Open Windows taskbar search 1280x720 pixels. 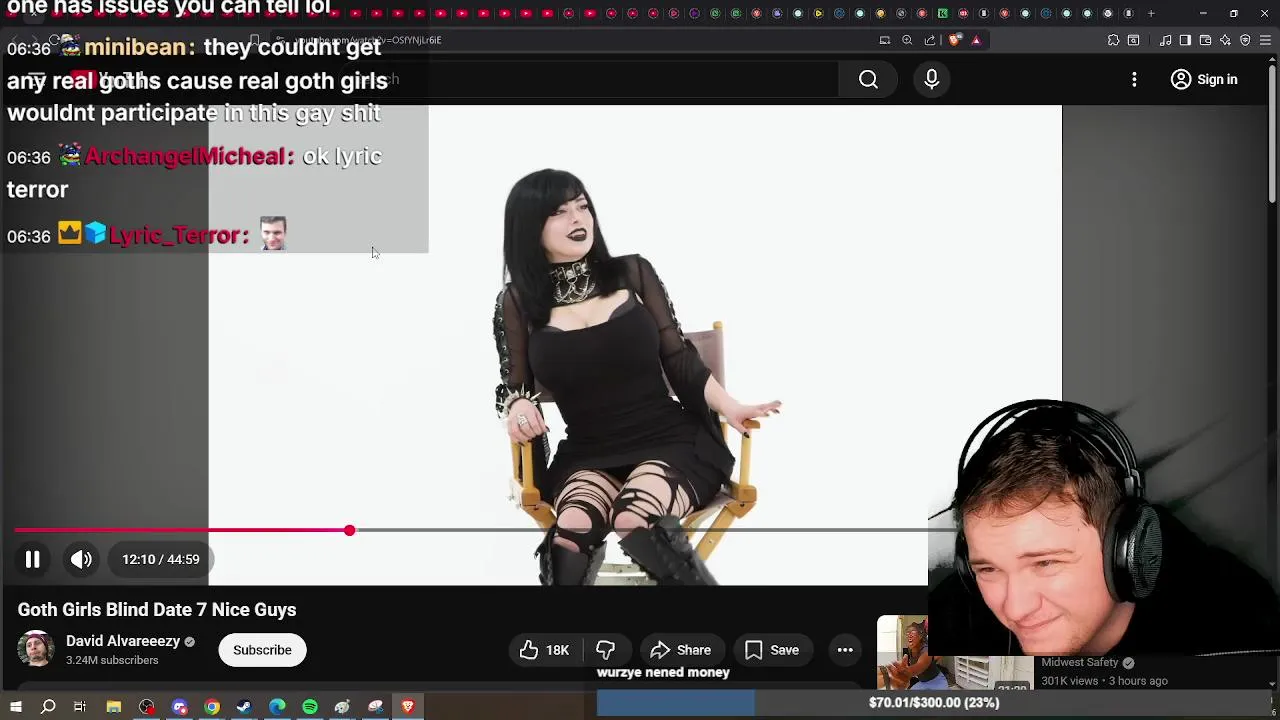(47, 707)
